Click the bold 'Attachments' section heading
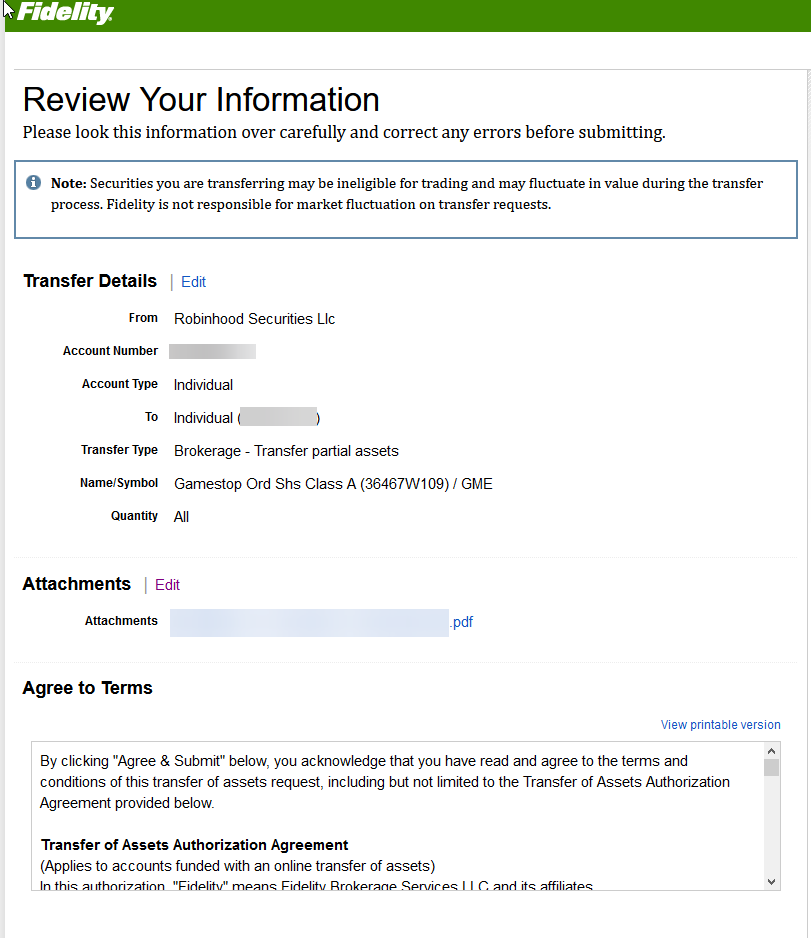The height and width of the screenshot is (938, 811). [x=77, y=584]
